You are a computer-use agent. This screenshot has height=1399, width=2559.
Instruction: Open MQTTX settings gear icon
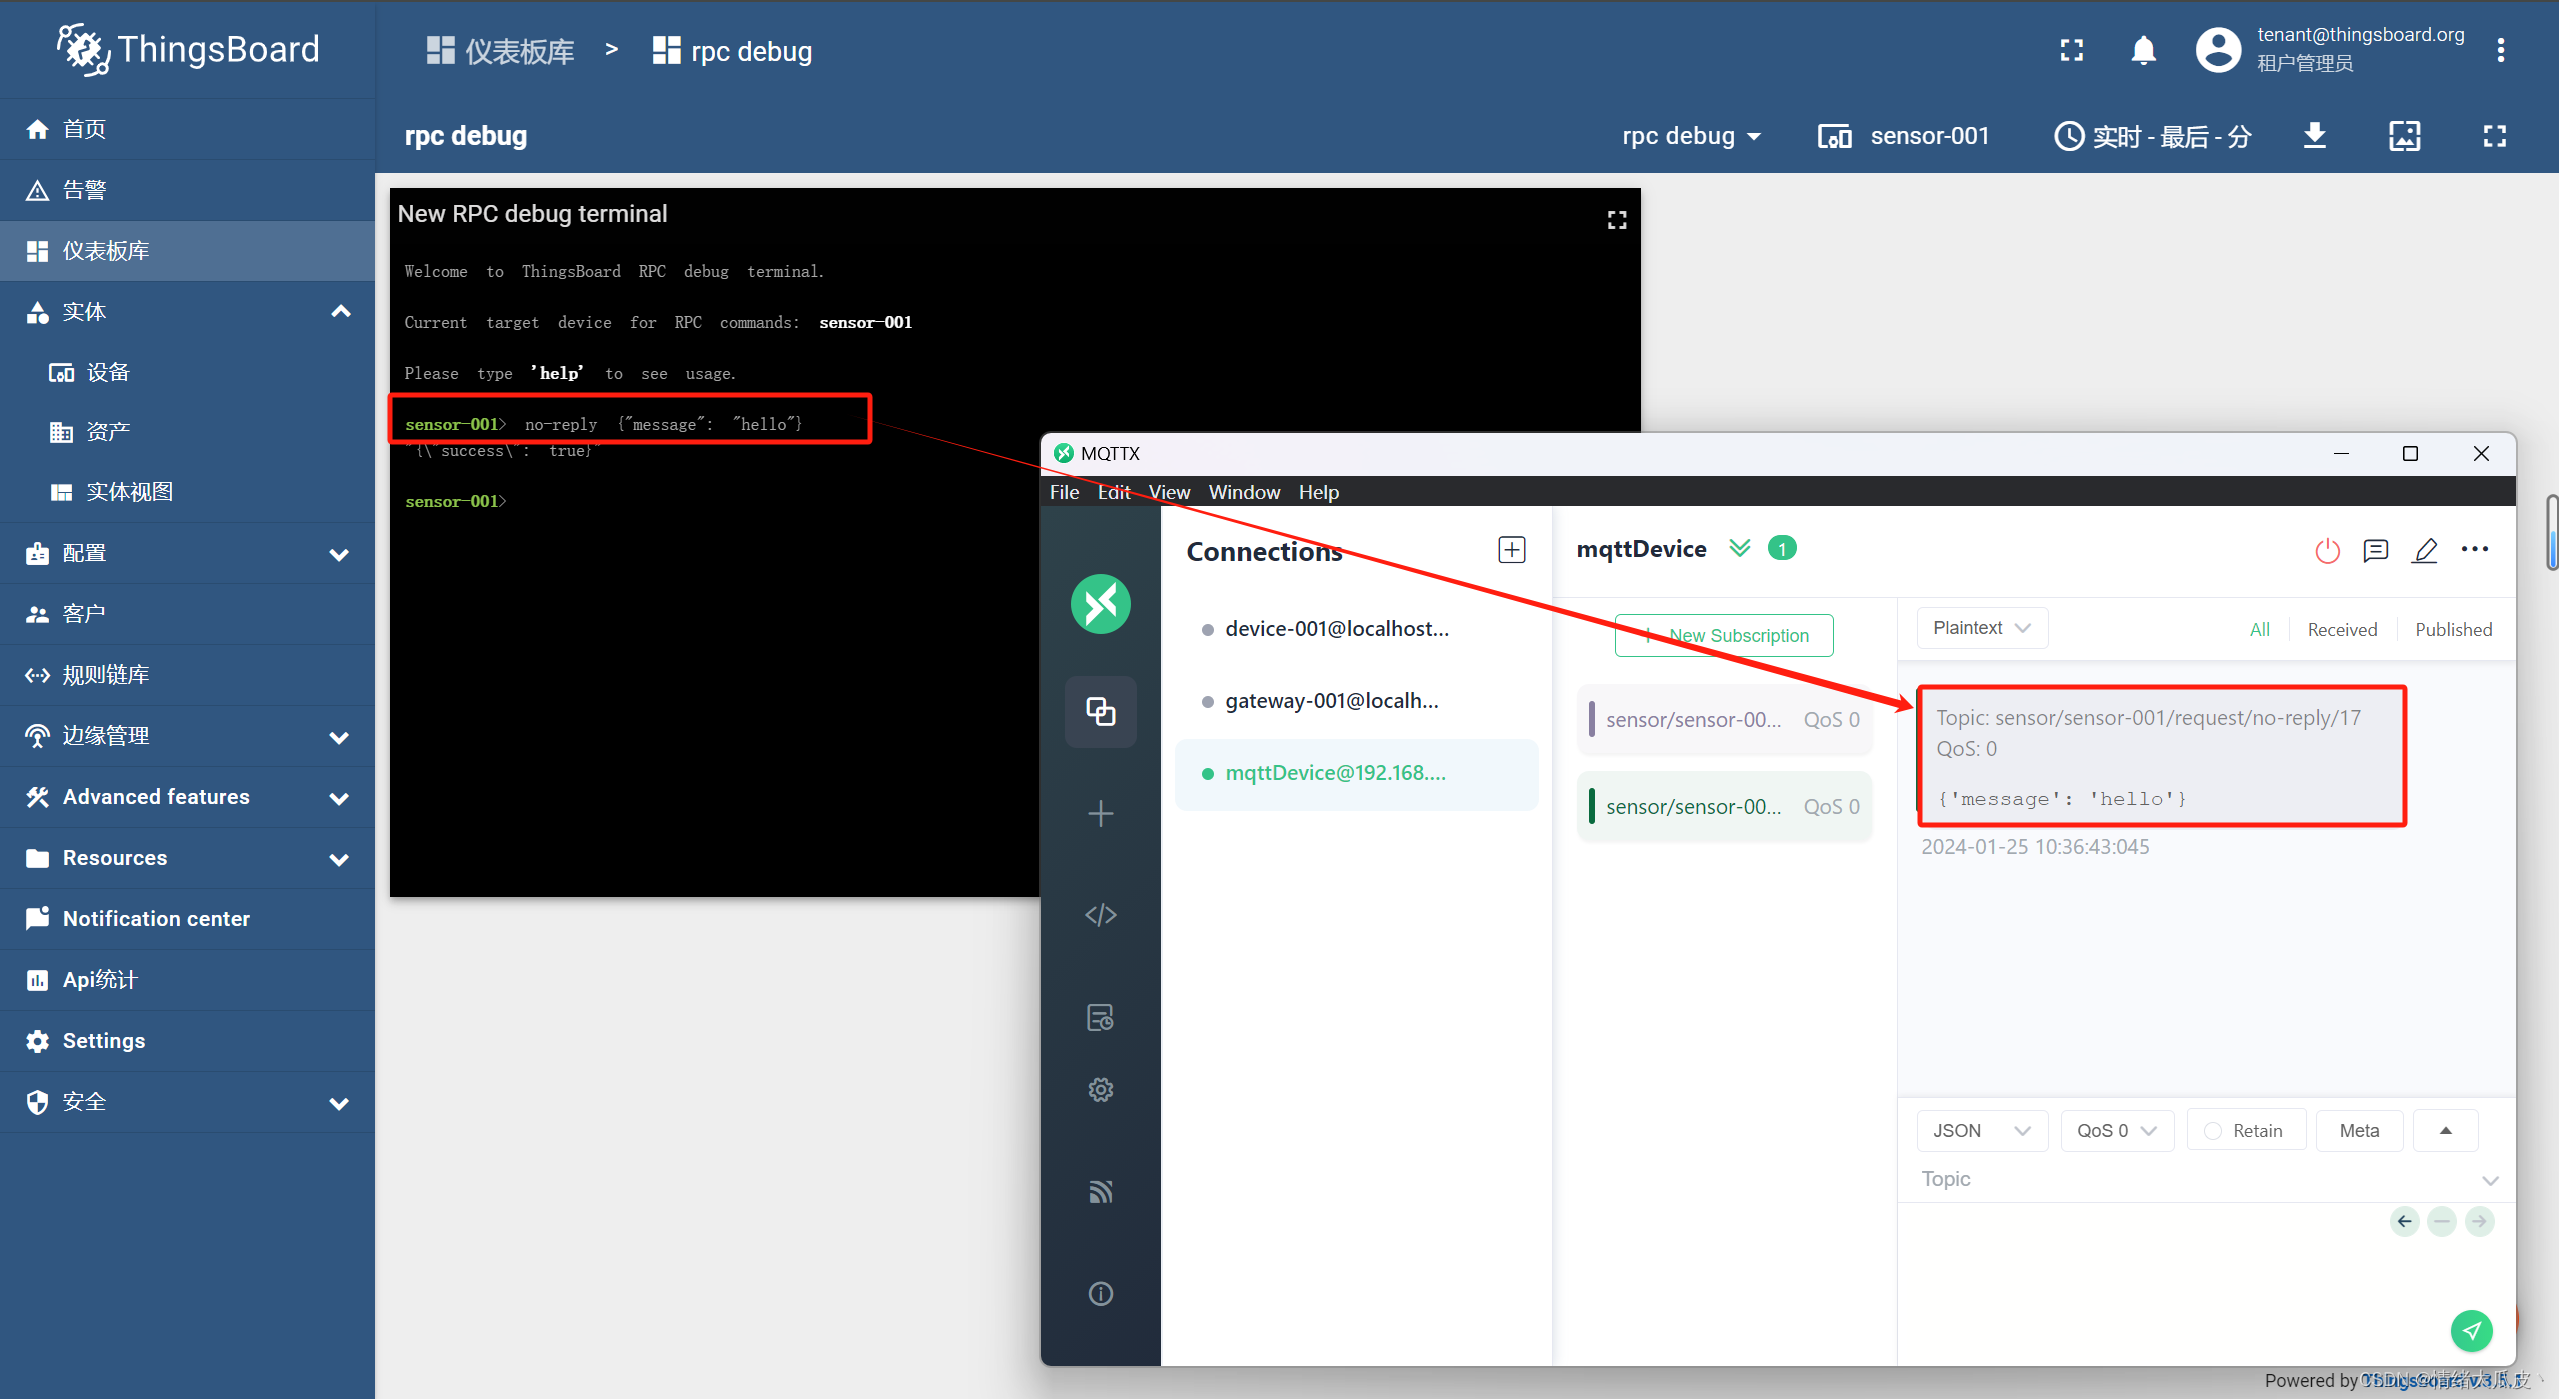pos(1100,1089)
